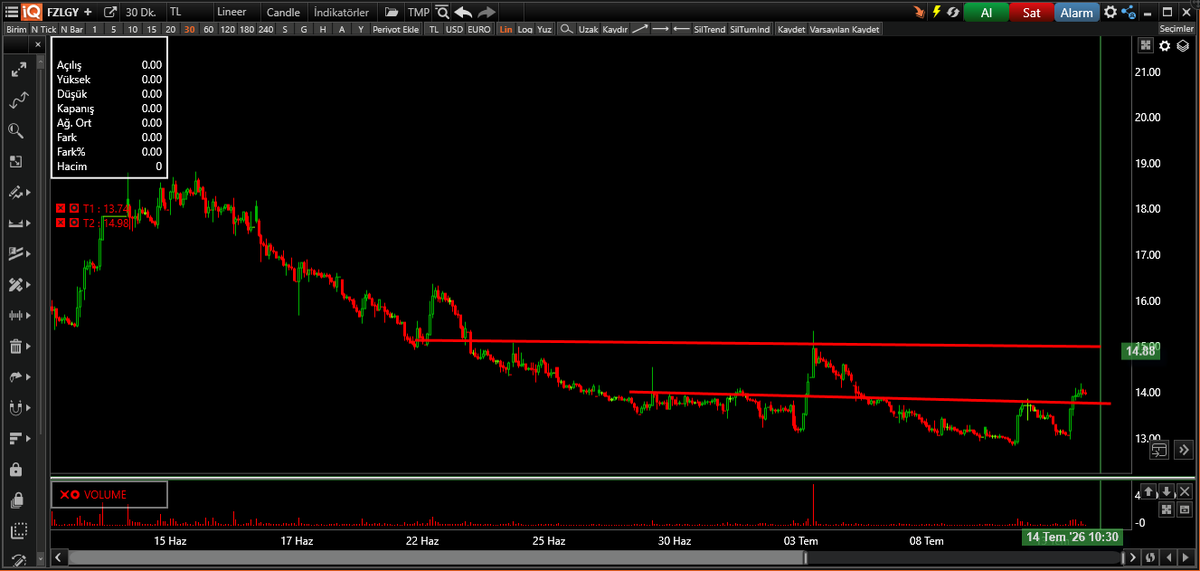This screenshot has height=571, width=1200.
Task: Click the right-pointing arrow line tool
Action: point(661,30)
